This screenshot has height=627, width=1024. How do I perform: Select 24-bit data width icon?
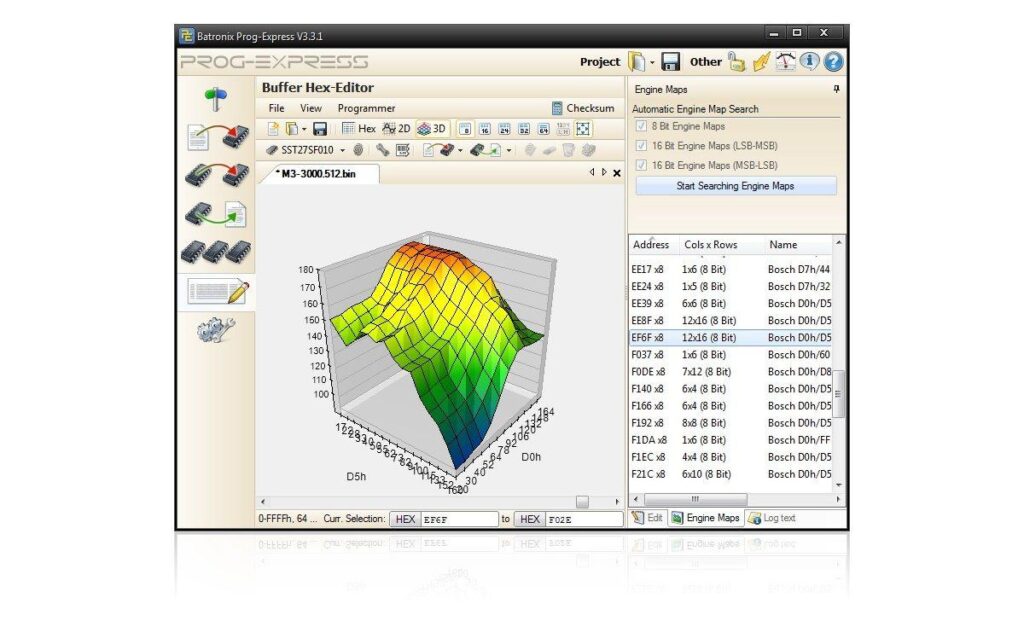[x=504, y=129]
